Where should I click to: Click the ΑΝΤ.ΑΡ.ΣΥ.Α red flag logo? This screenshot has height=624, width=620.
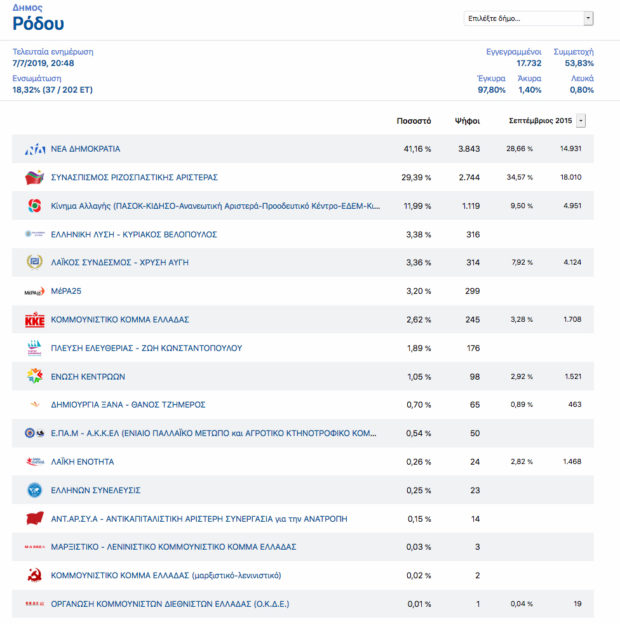35,519
